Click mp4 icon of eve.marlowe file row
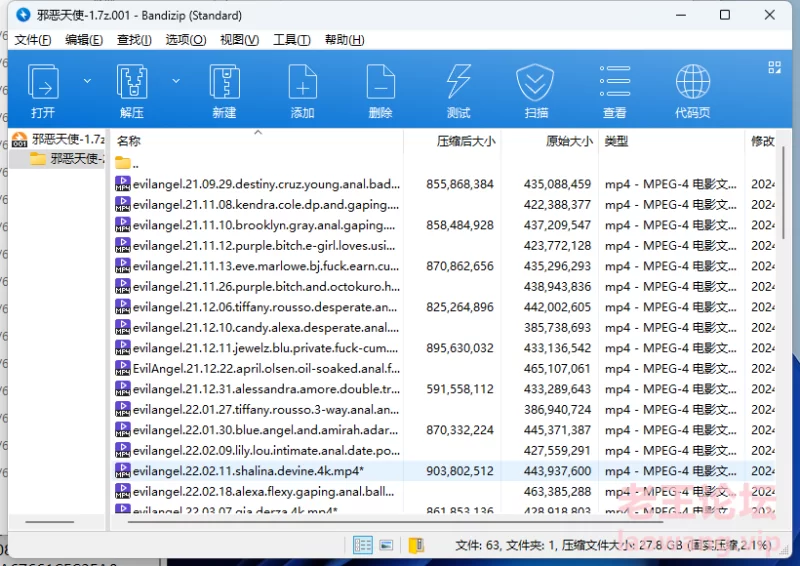 [x=123, y=265]
